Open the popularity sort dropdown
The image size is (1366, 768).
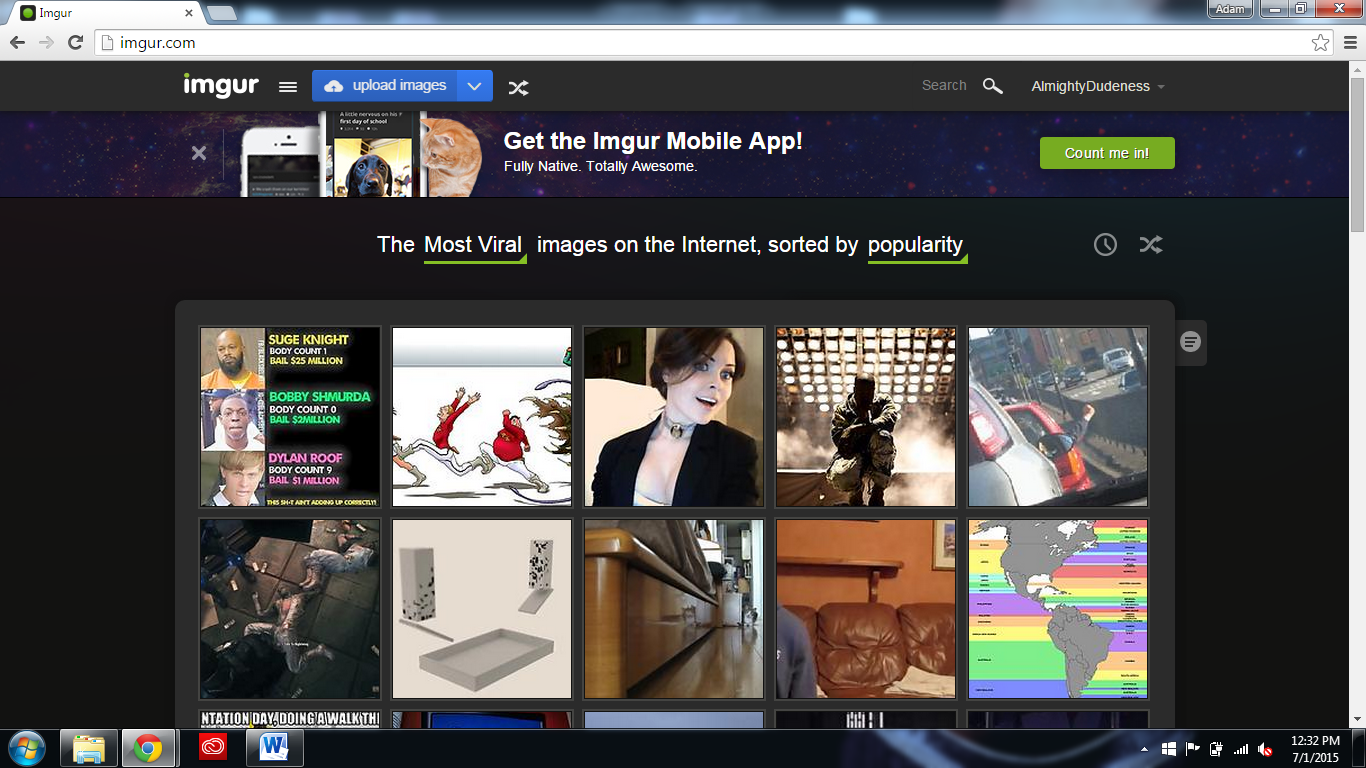click(916, 245)
